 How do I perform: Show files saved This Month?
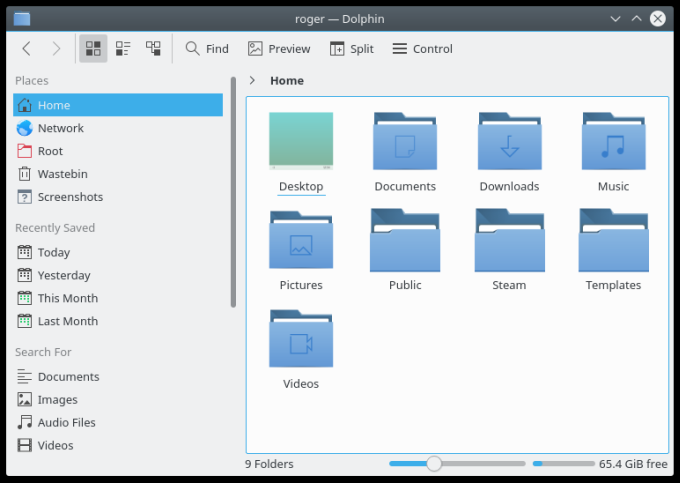(67, 298)
